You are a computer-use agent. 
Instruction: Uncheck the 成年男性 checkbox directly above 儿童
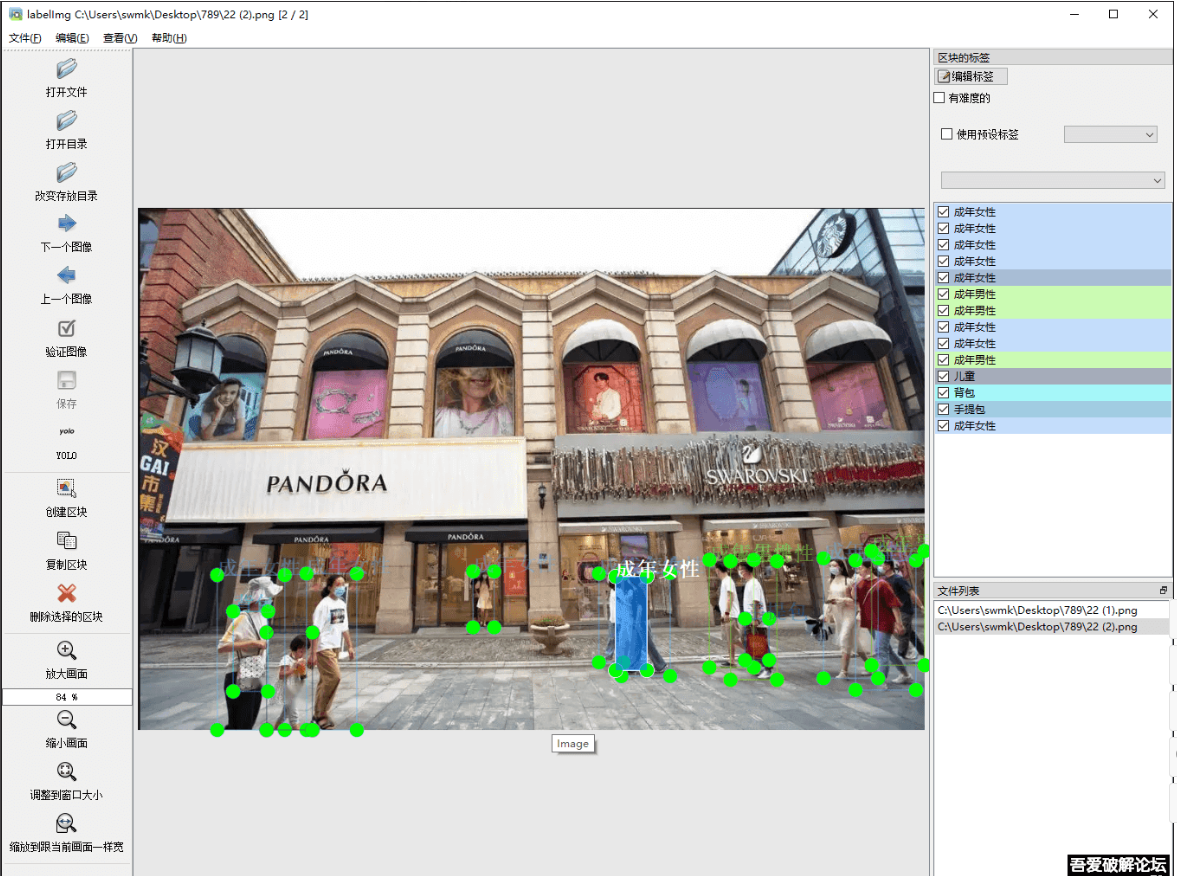(944, 360)
